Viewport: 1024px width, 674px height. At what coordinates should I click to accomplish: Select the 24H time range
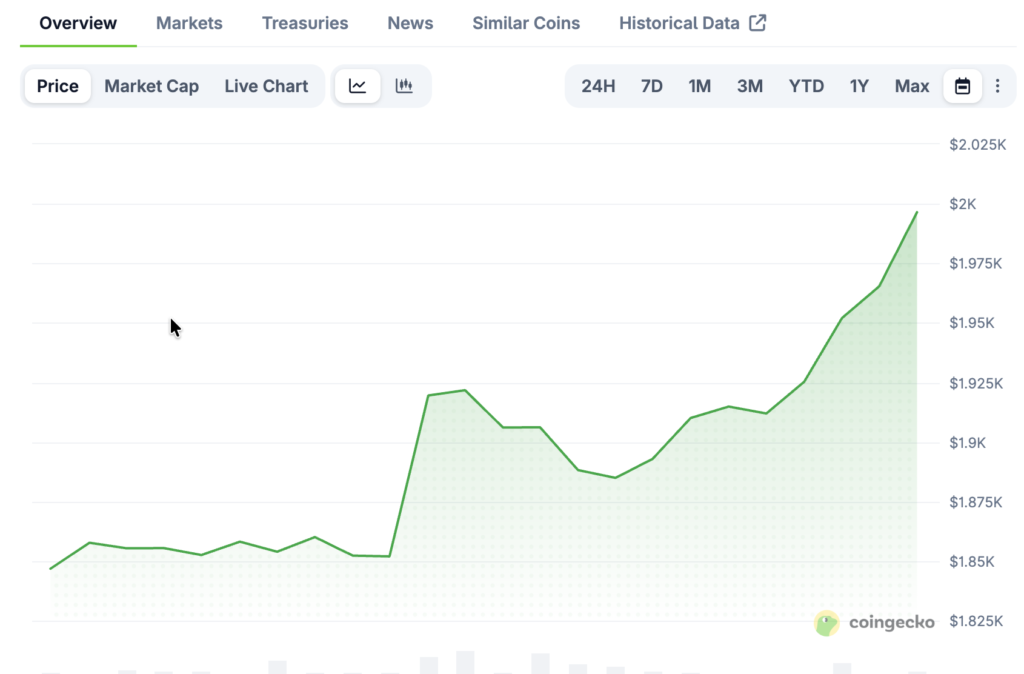pos(598,86)
